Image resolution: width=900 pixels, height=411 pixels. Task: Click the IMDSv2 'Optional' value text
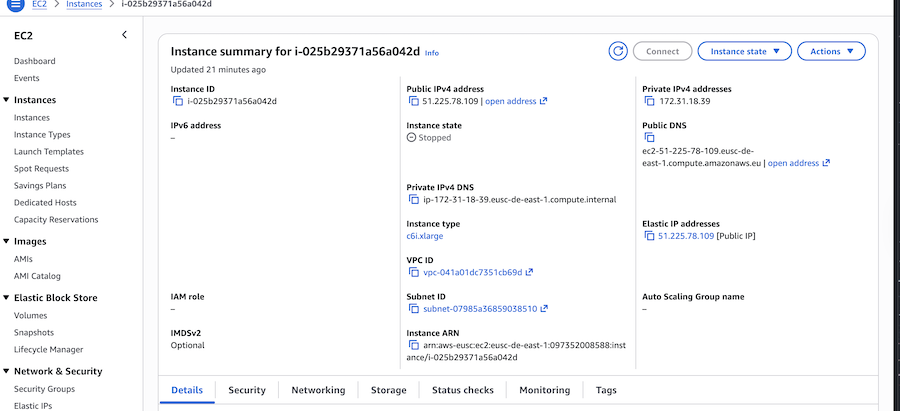pyautogui.click(x=187, y=346)
